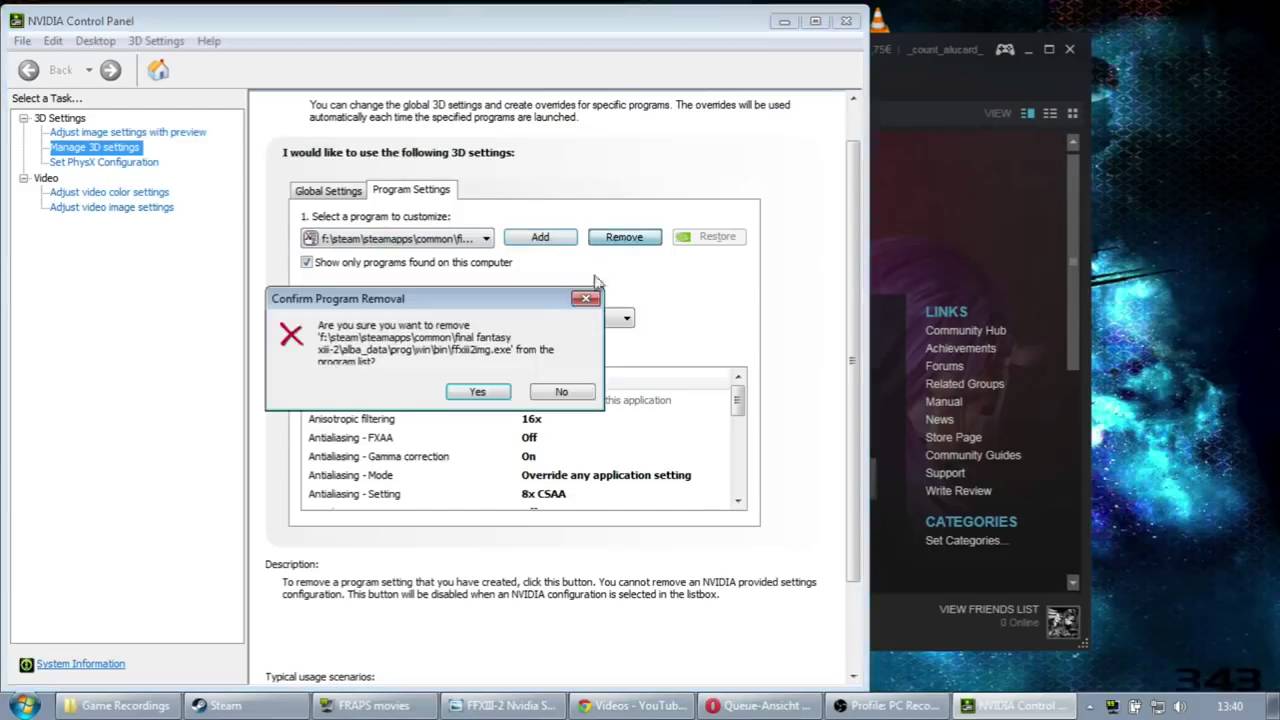Switch to Global Settings tab
Viewport: 1280px width, 720px height.
coord(328,191)
